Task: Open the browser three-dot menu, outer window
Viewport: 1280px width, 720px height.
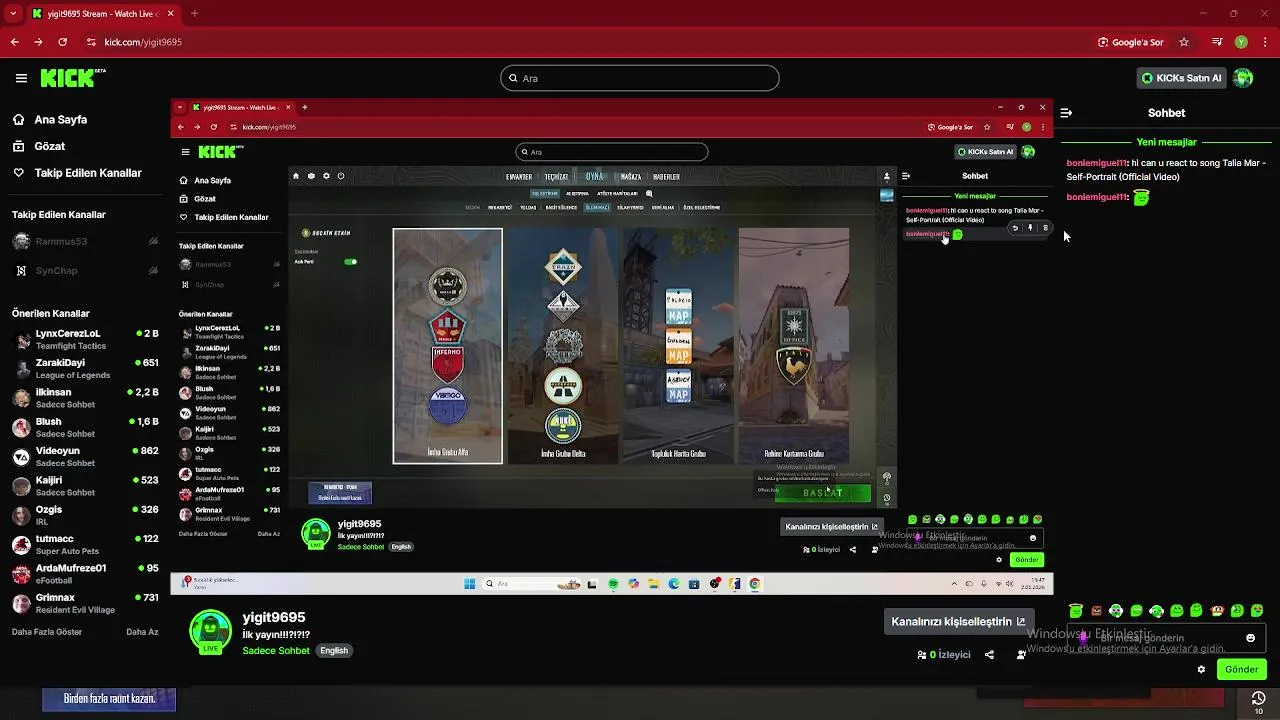Action: 1265,42
